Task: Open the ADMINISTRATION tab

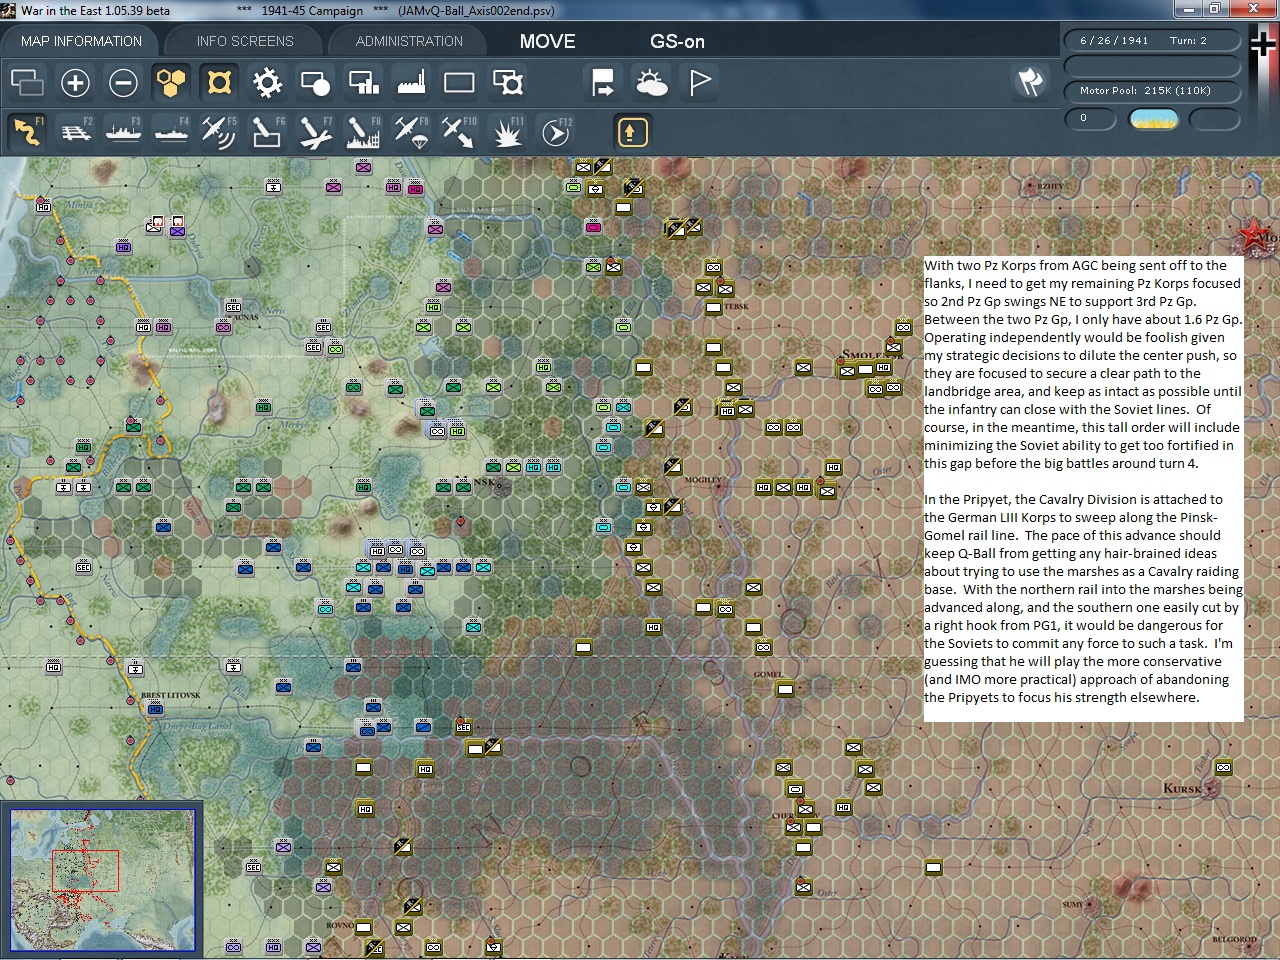Action: (x=409, y=41)
